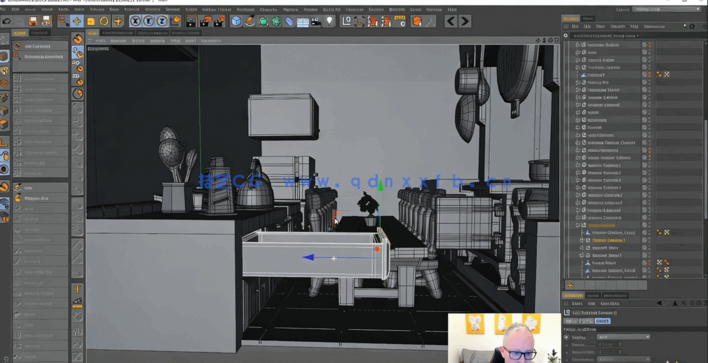Select Model mode cube in left palette

tap(4, 56)
